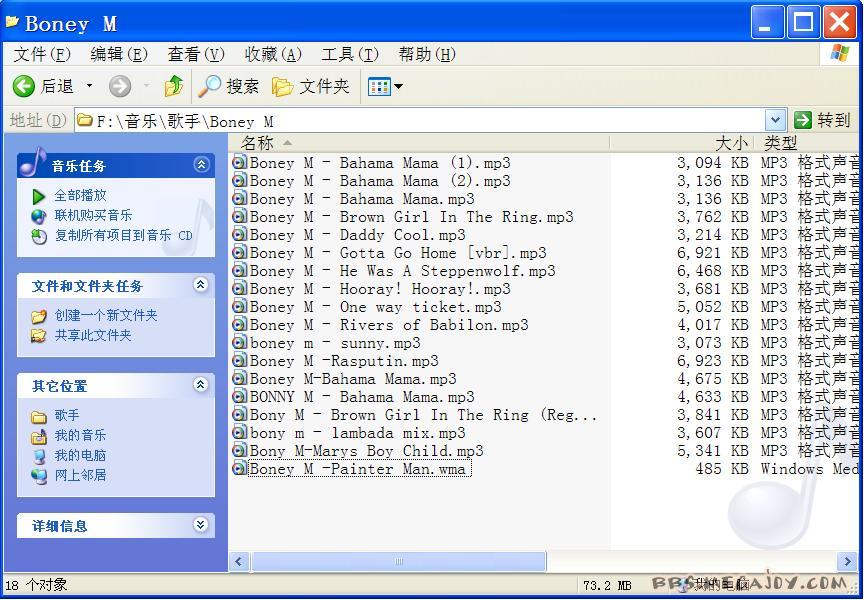Collapse the Other Places (其它位置) panel

pos(201,385)
